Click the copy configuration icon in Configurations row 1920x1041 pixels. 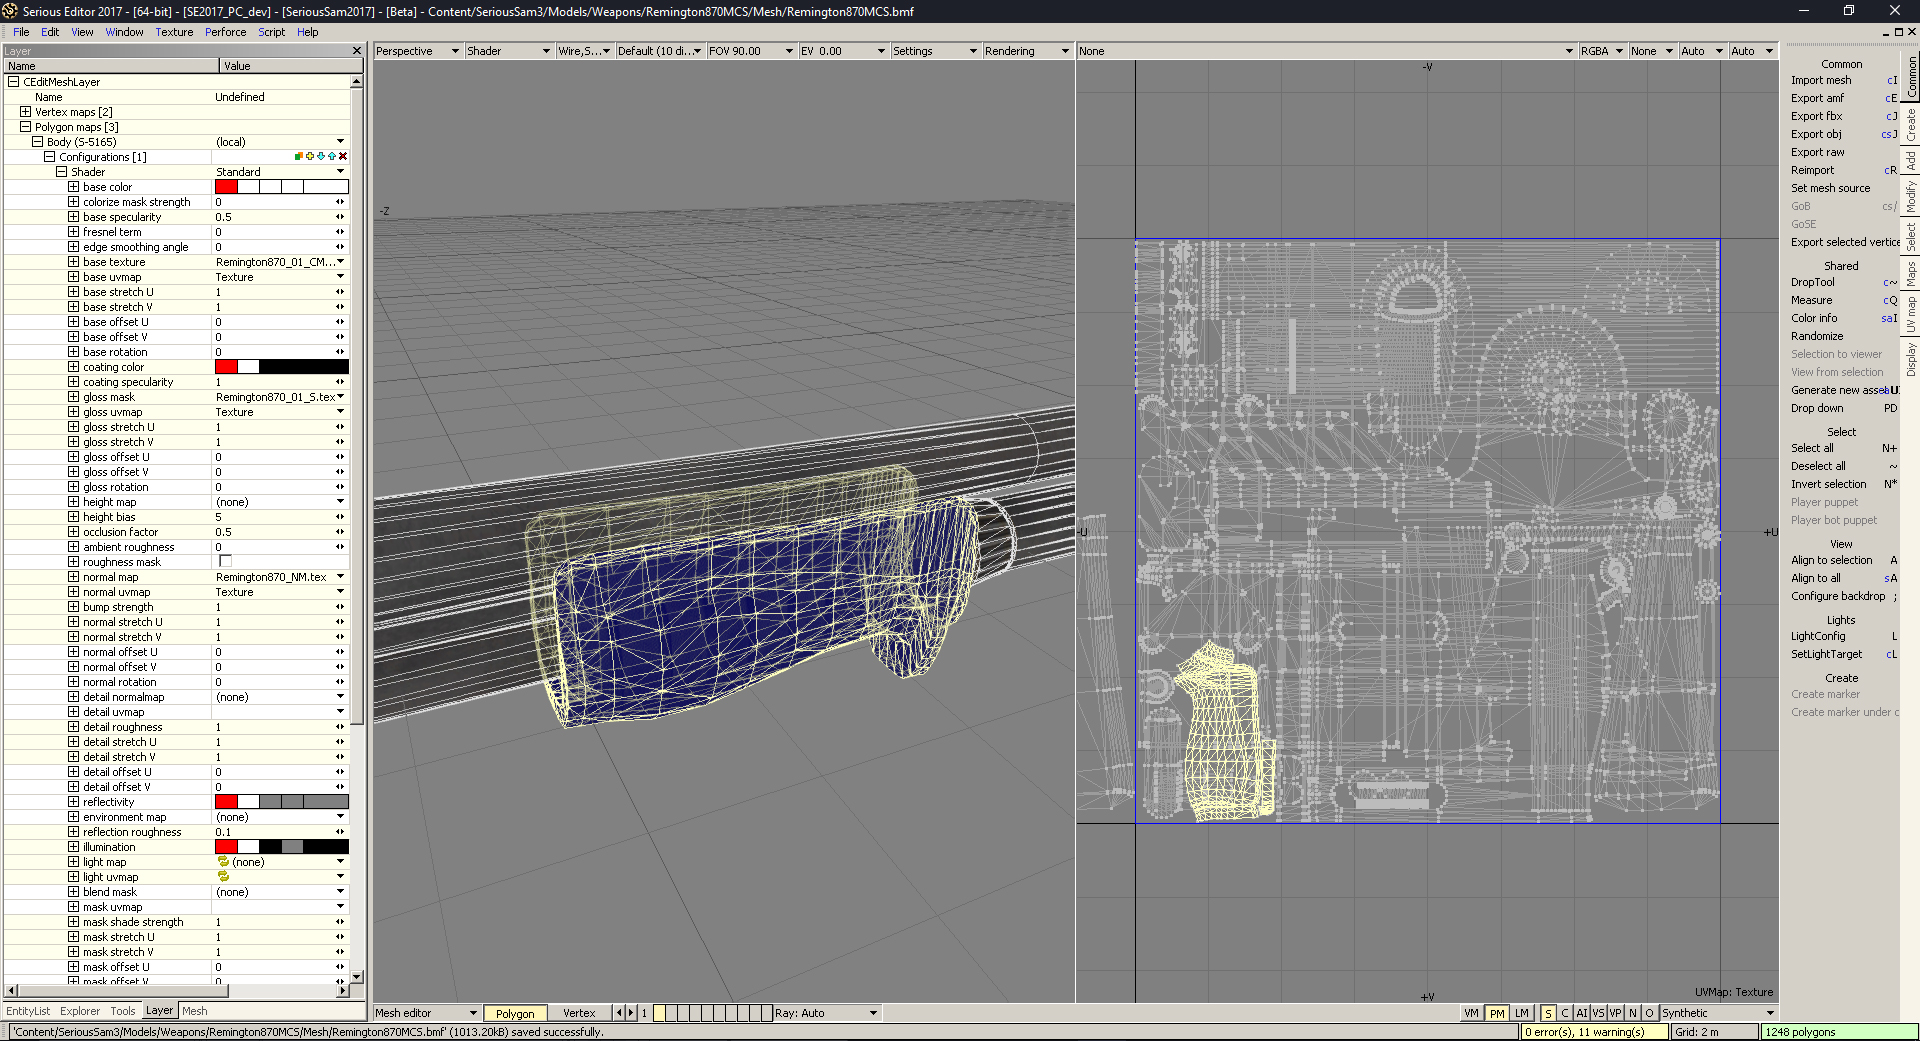[x=299, y=156]
